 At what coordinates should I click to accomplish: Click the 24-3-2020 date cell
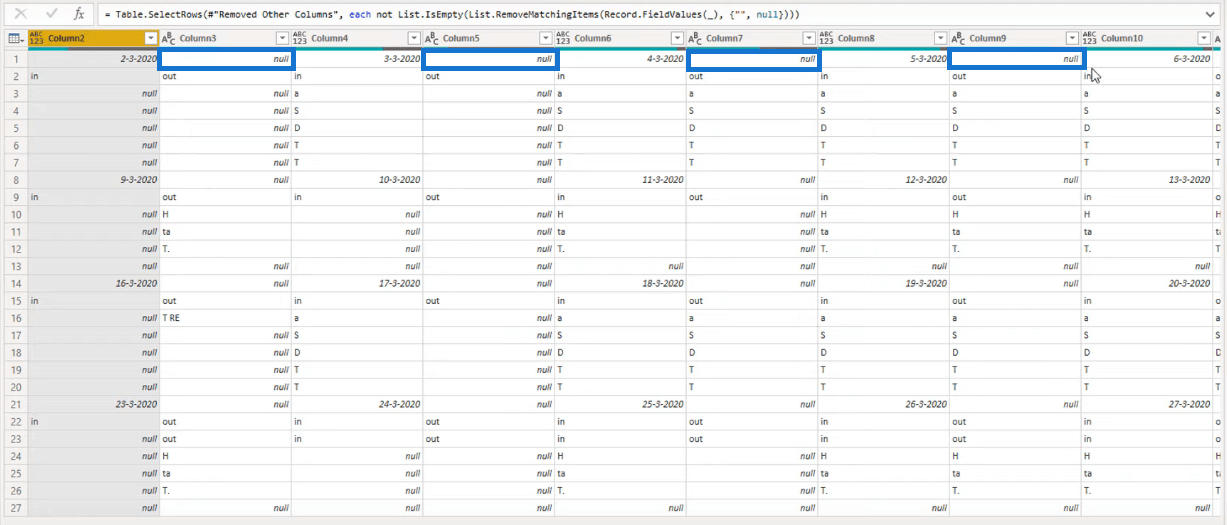[x=357, y=404]
